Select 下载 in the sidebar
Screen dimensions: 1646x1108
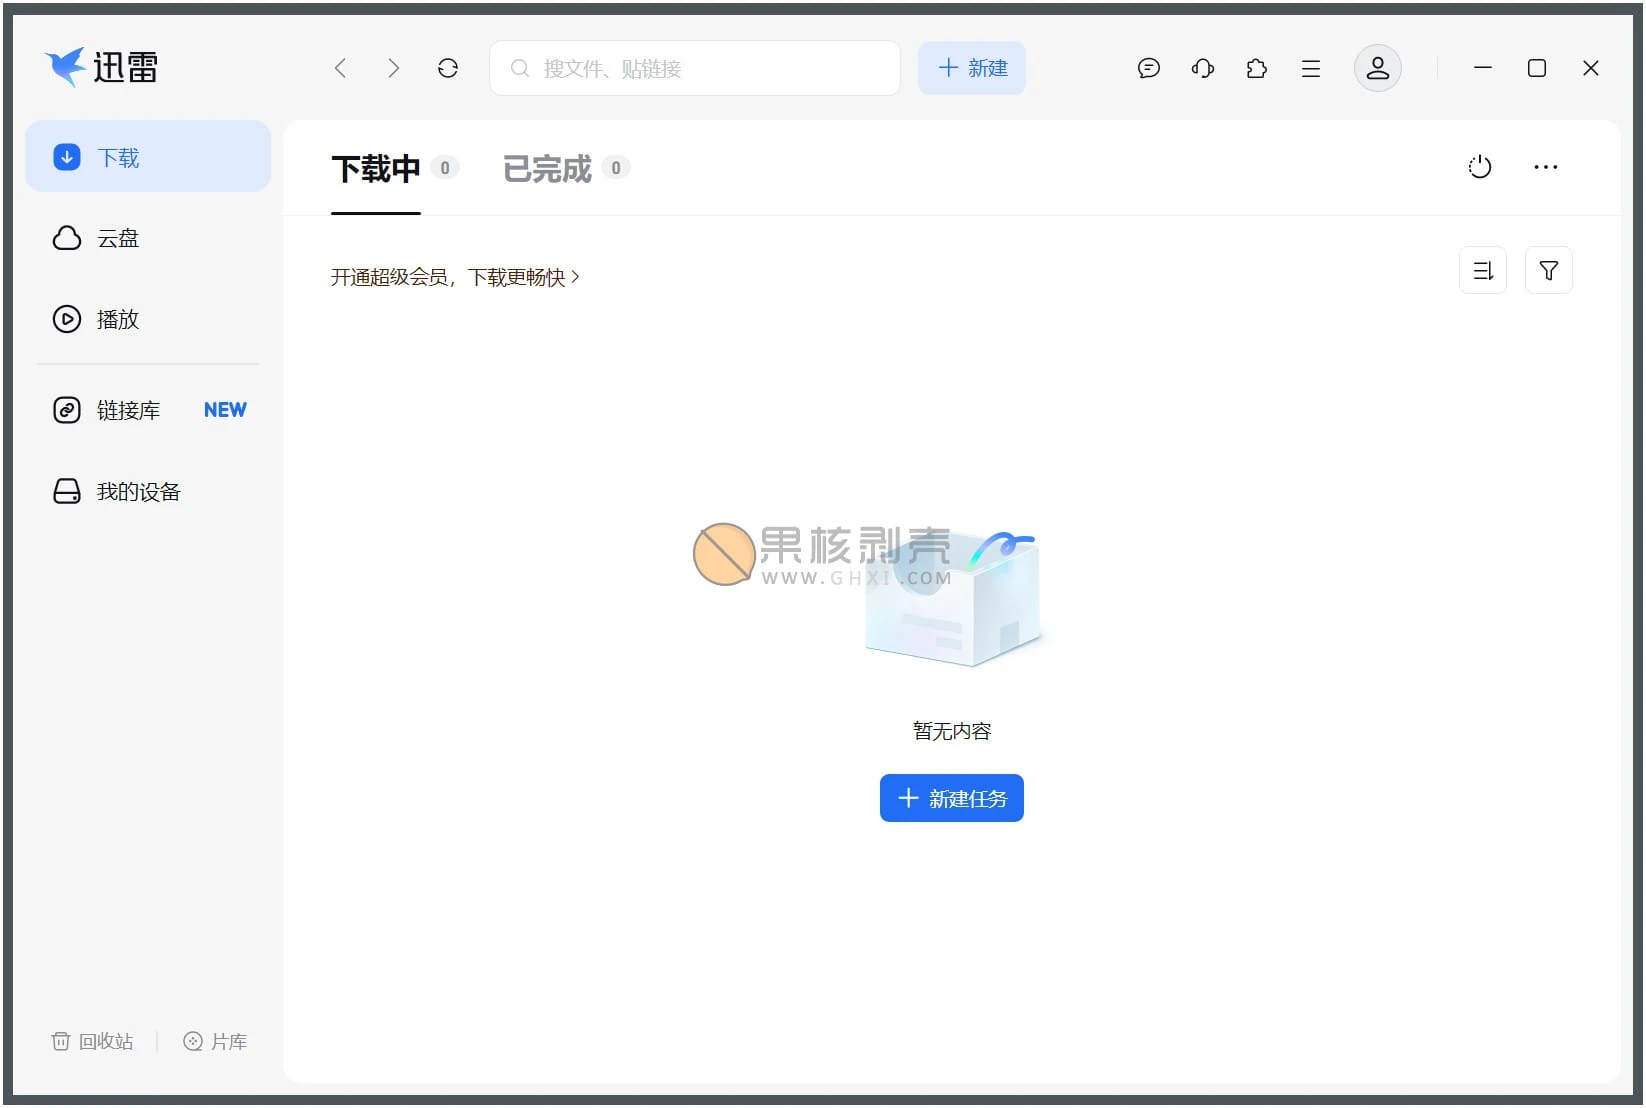coord(148,156)
